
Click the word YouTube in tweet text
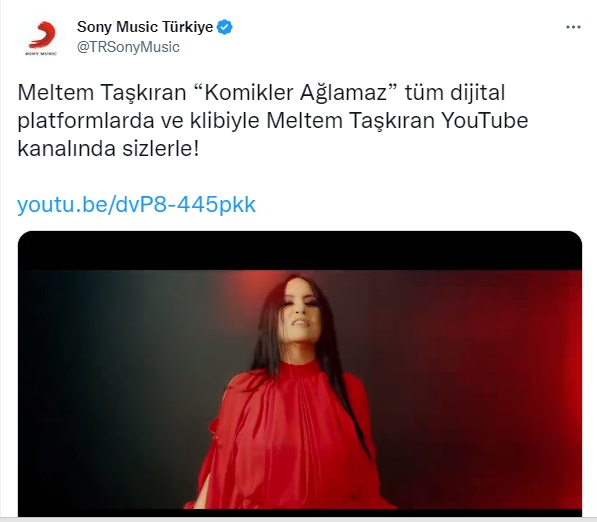point(484,121)
